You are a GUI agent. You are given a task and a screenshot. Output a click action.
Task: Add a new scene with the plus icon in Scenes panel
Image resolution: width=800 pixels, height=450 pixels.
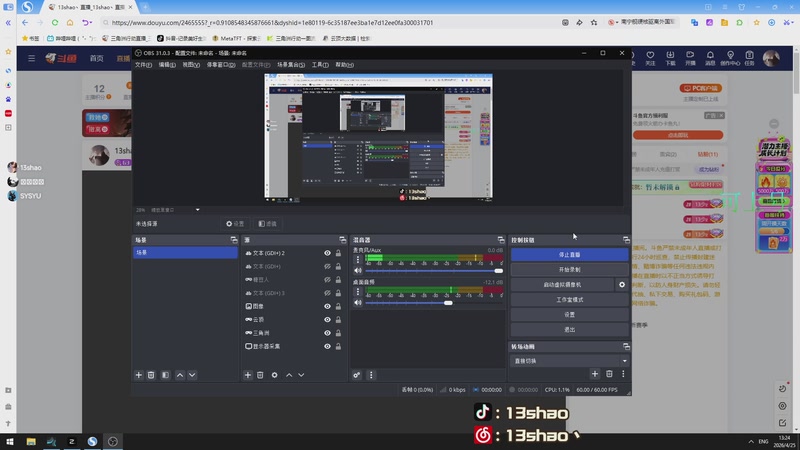139,375
